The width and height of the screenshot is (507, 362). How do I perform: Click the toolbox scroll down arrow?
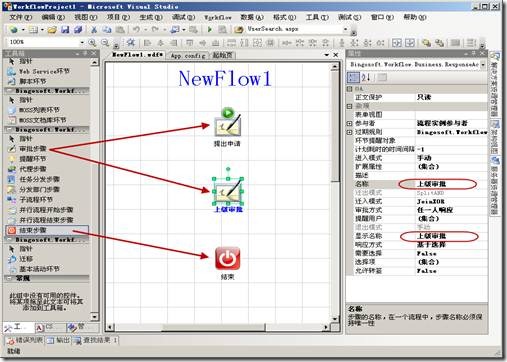[94, 316]
